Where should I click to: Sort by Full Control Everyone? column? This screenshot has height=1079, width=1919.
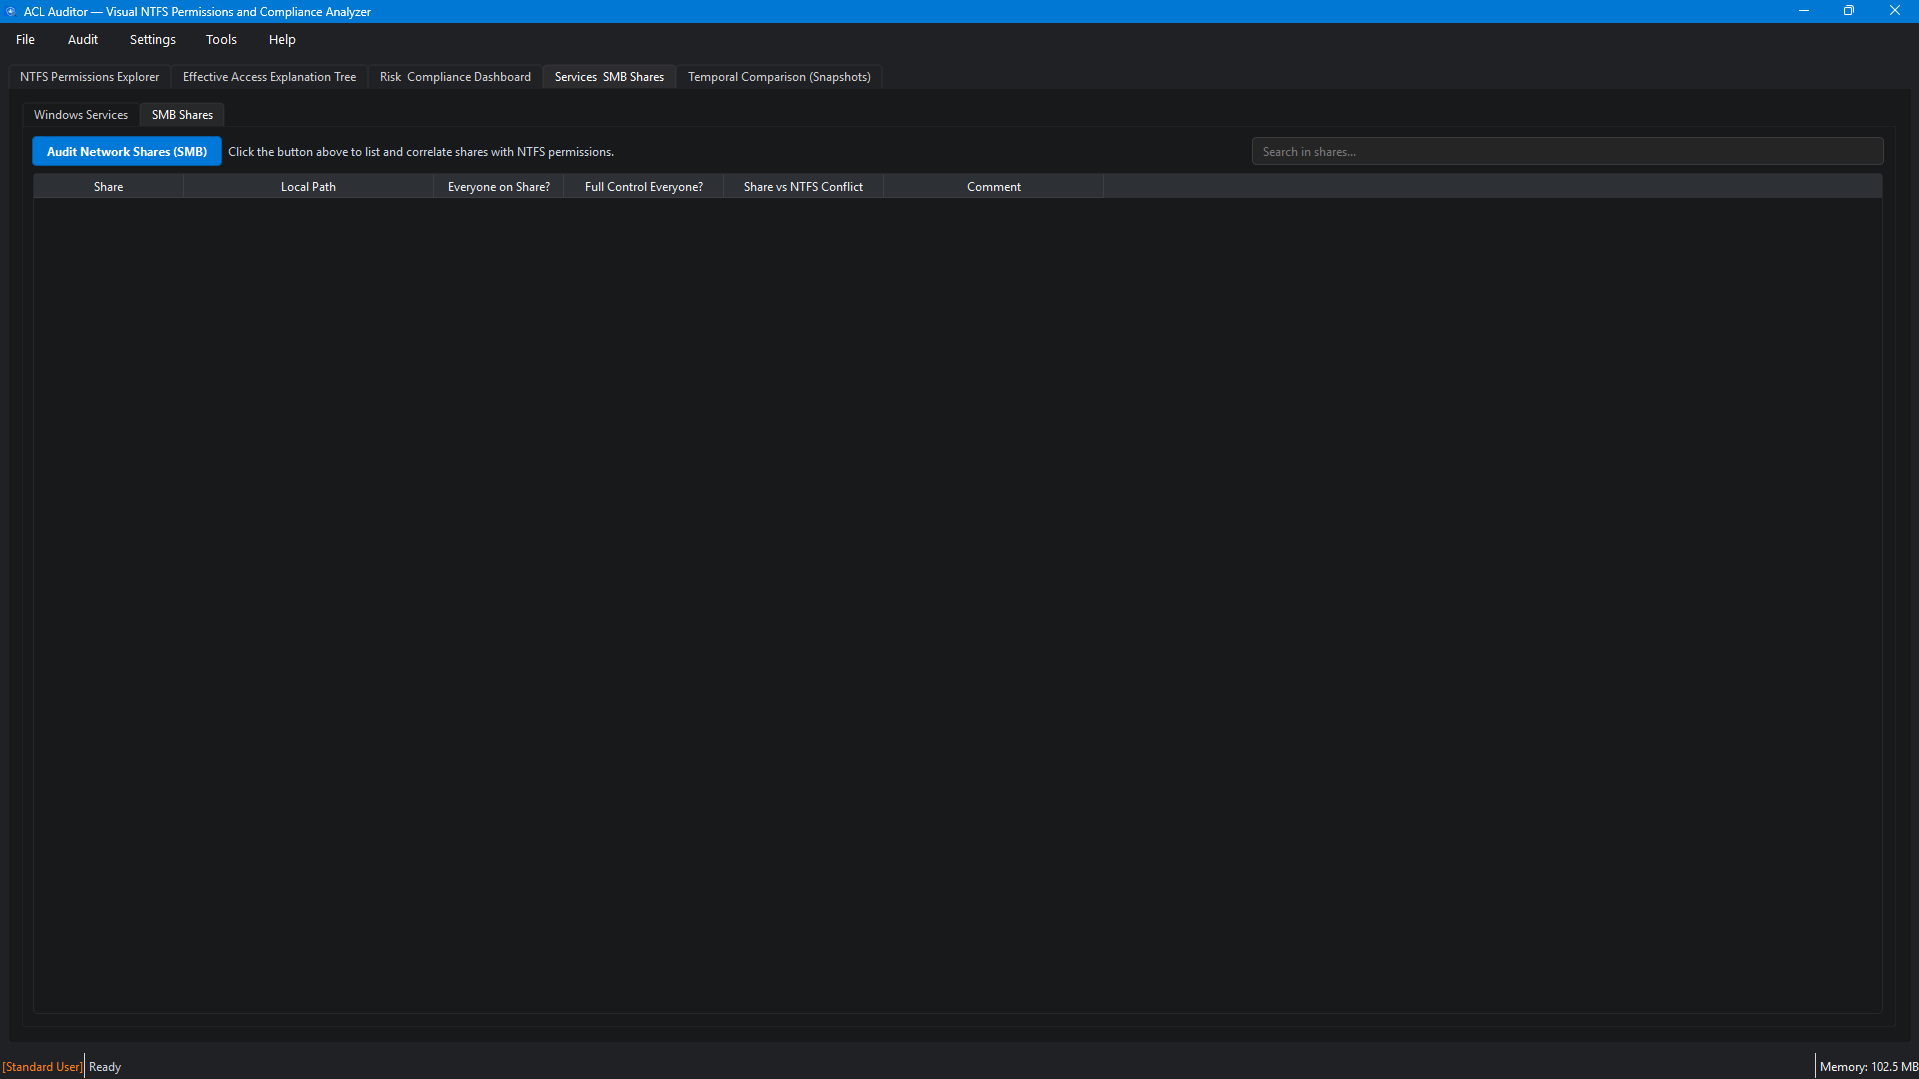point(643,187)
